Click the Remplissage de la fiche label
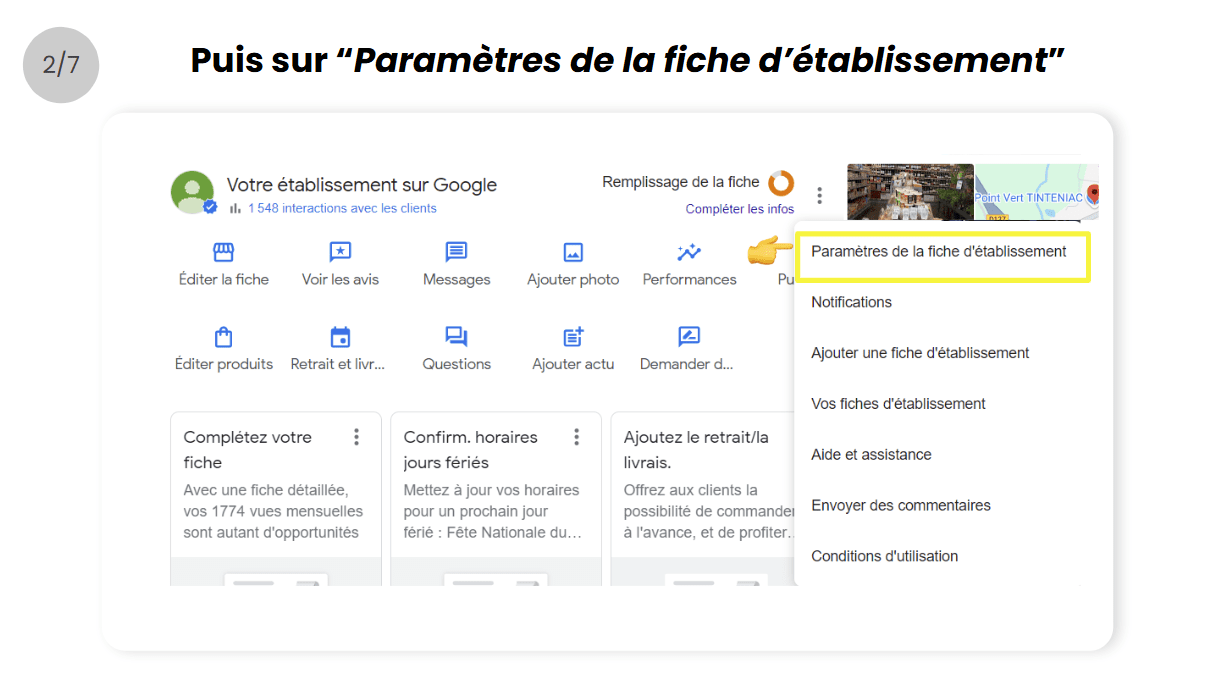1208x676 pixels. coord(681,182)
